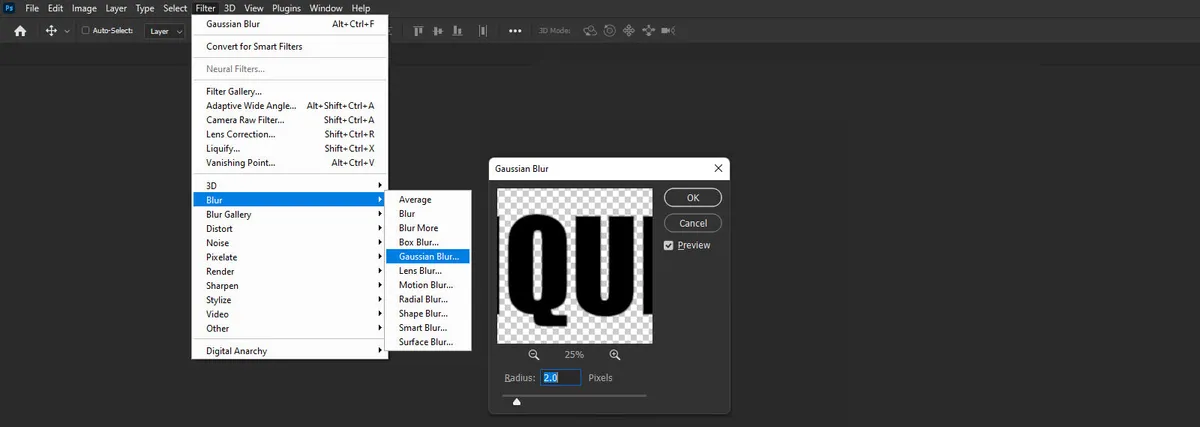Zoom out the Gaussian Blur preview

coord(534,354)
